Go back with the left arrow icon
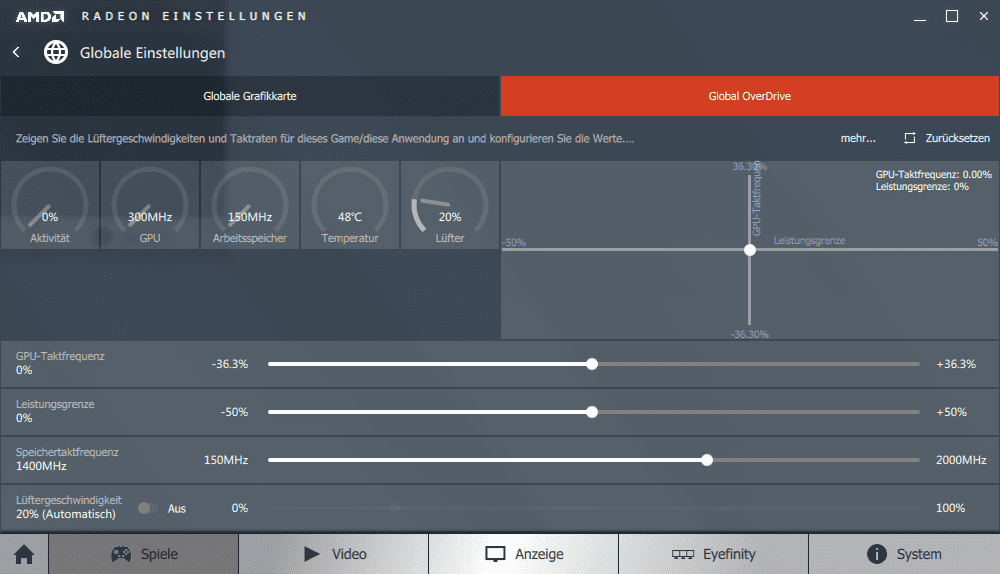The width and height of the screenshot is (1000, 574). coord(17,52)
